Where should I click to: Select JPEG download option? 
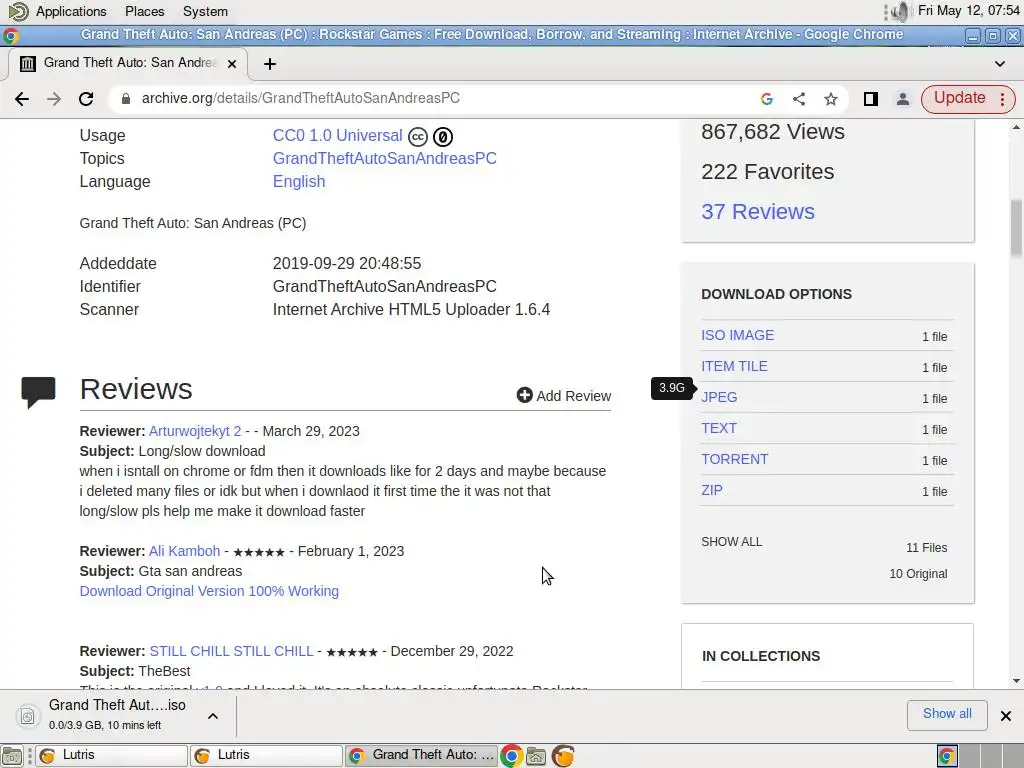[x=720, y=397]
